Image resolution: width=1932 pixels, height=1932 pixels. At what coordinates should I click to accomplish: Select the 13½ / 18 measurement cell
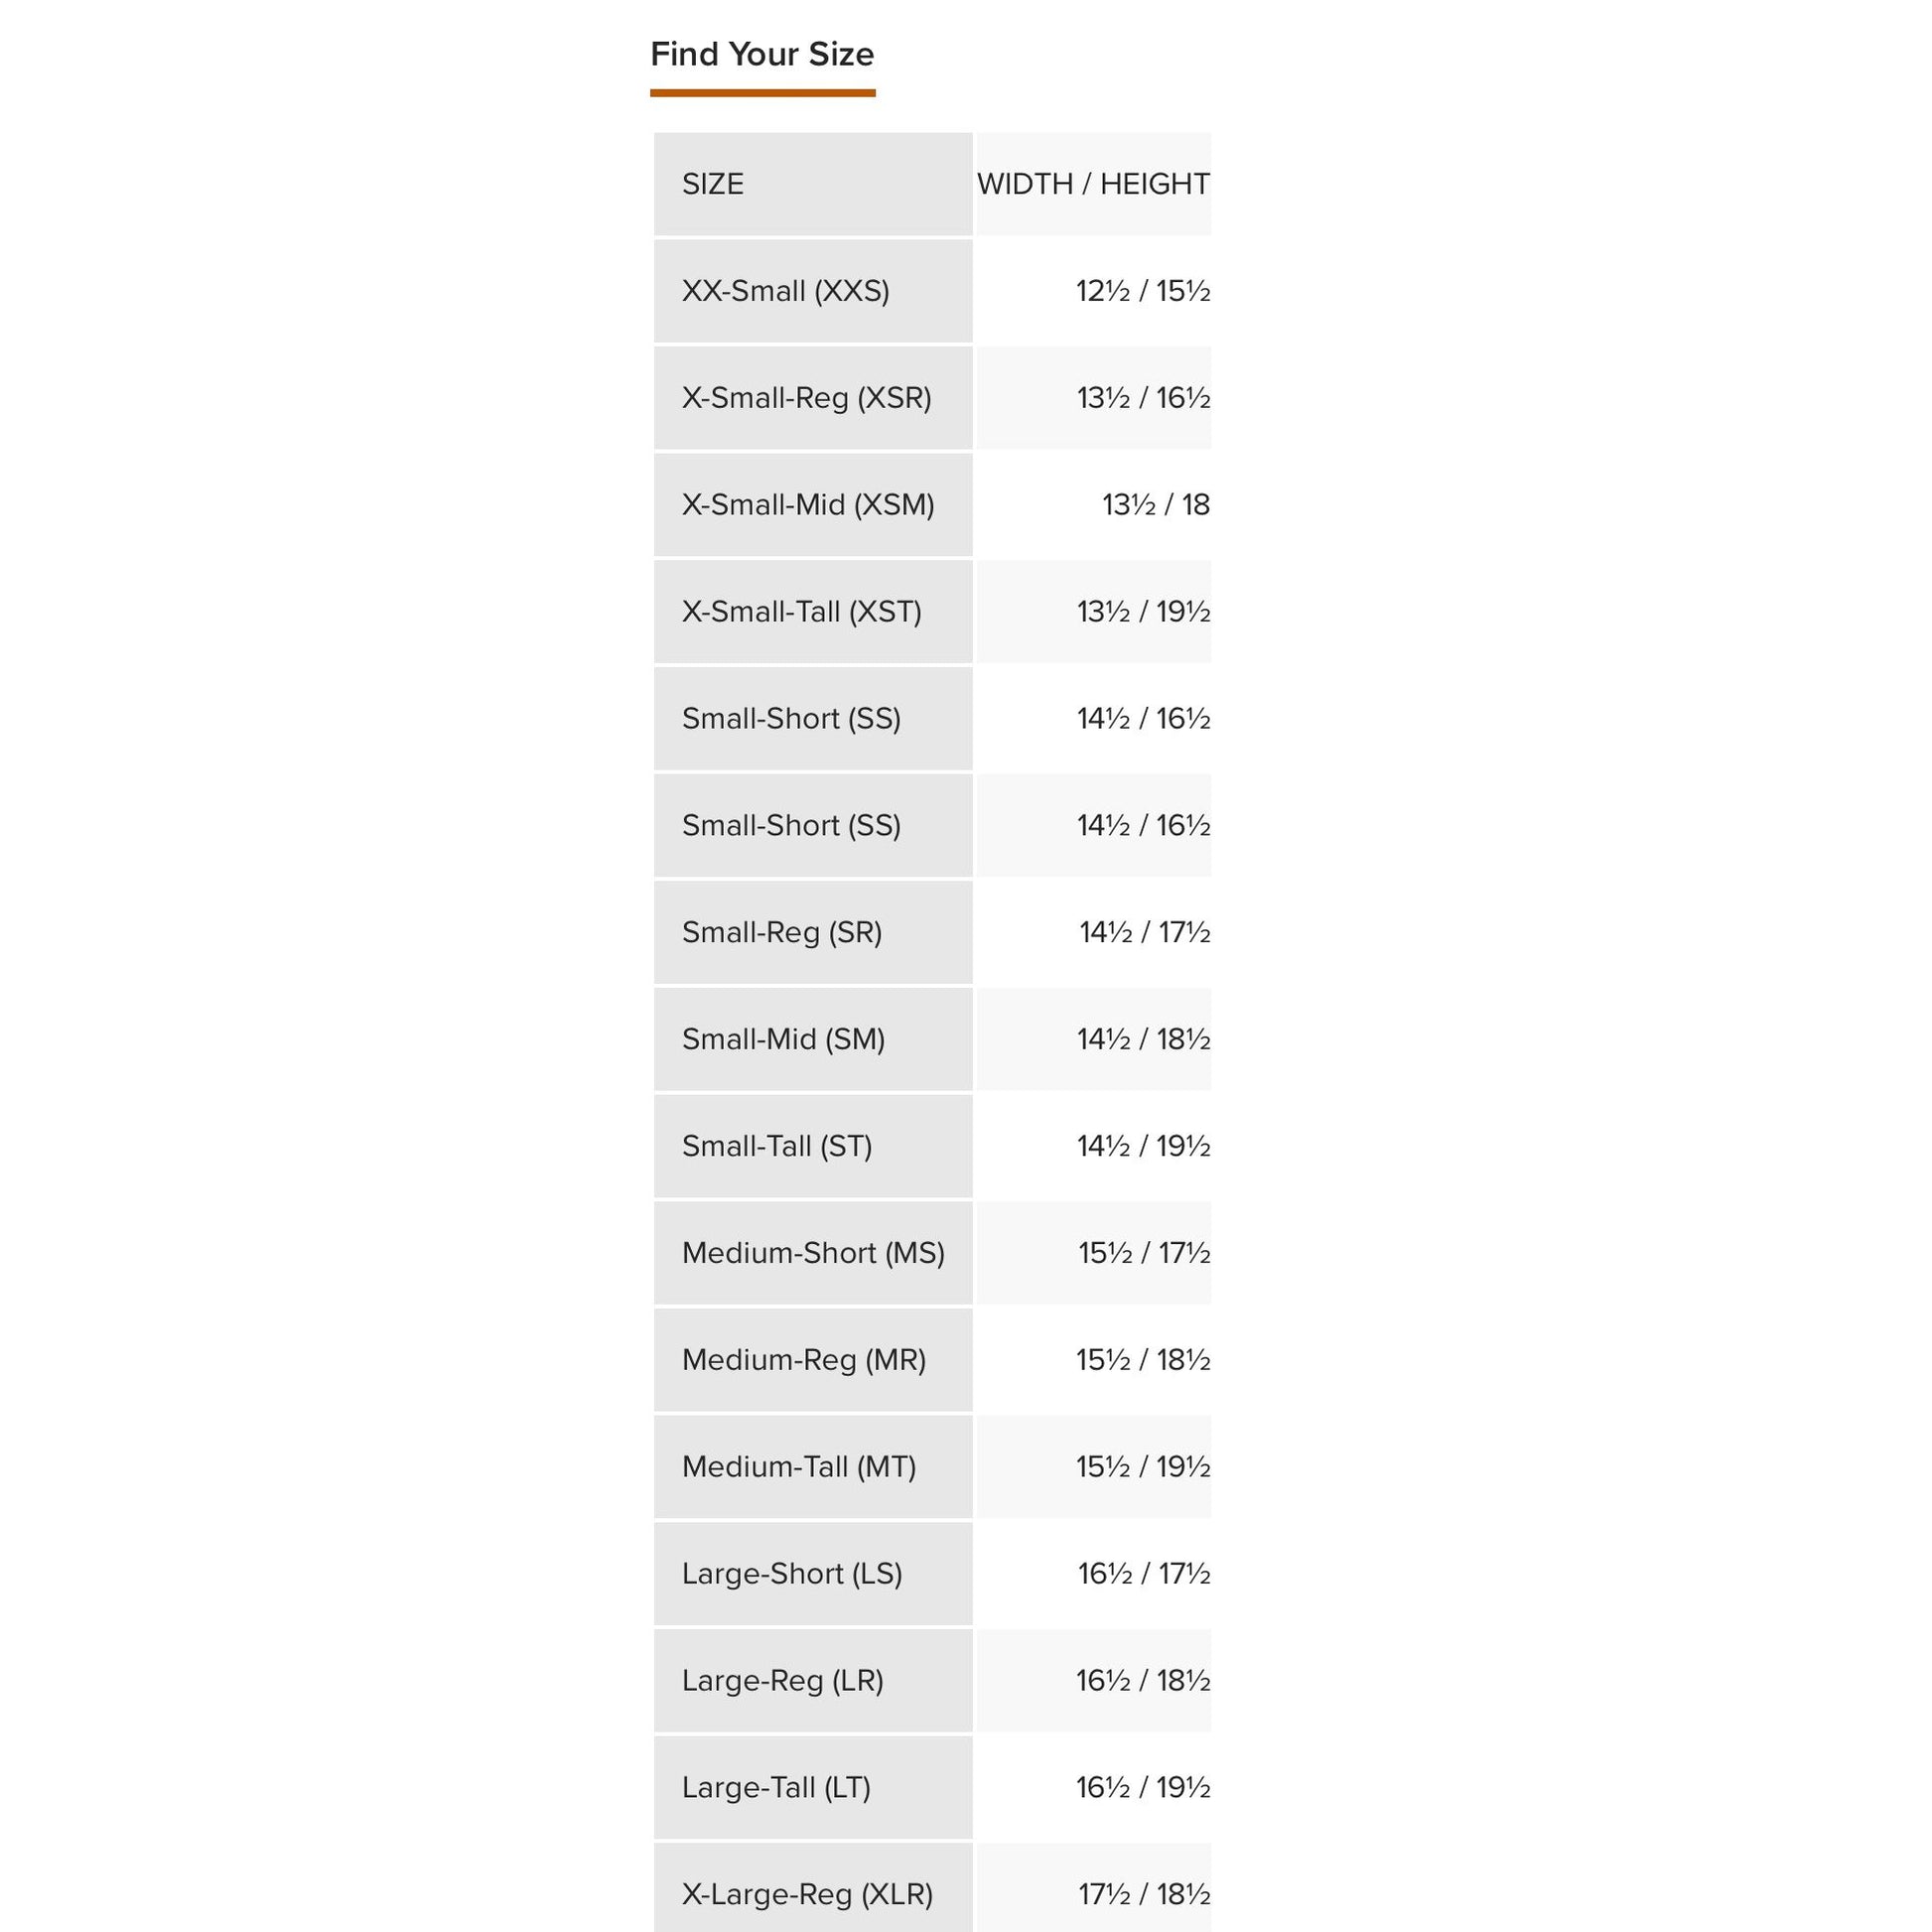point(1156,505)
